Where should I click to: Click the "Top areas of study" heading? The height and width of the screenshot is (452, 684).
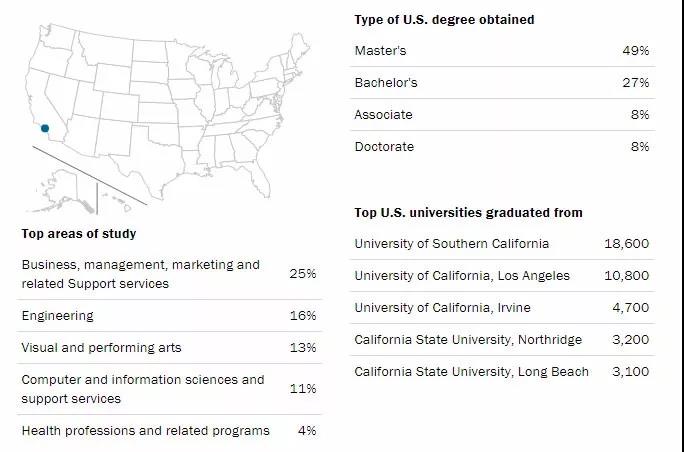coord(79,234)
